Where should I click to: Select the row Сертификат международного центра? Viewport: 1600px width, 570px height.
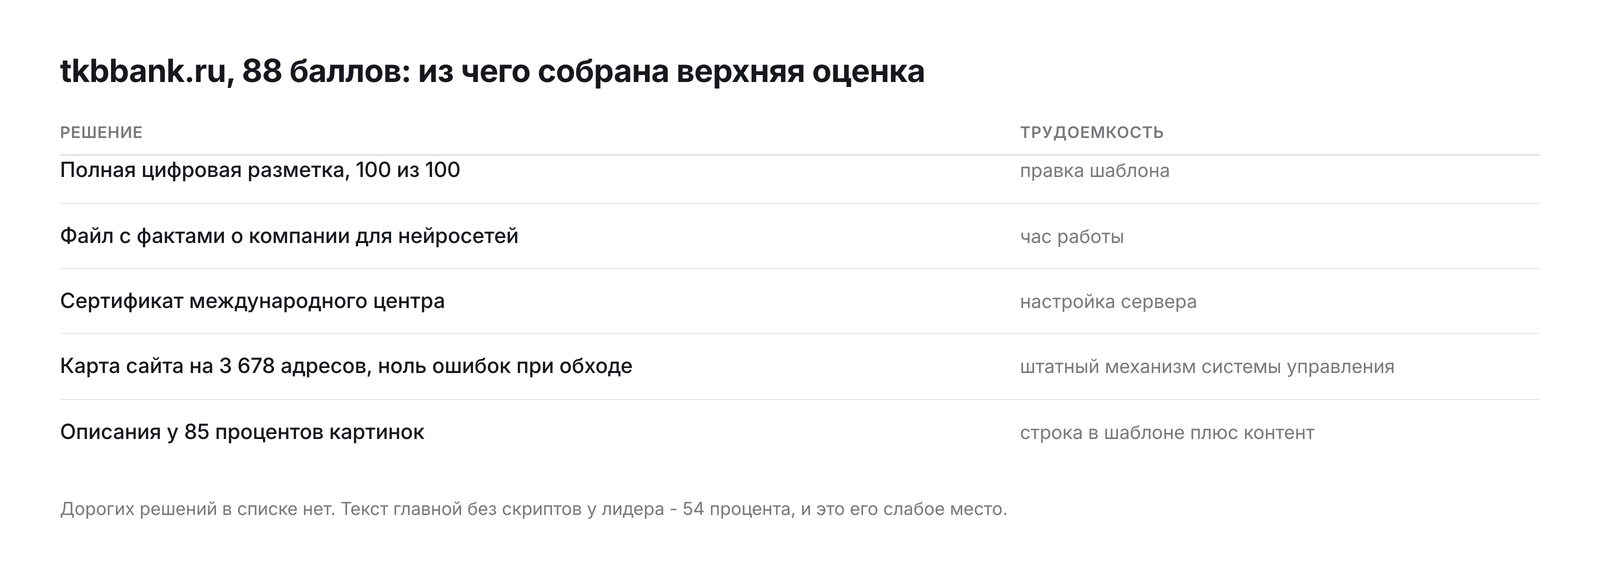pos(800,301)
